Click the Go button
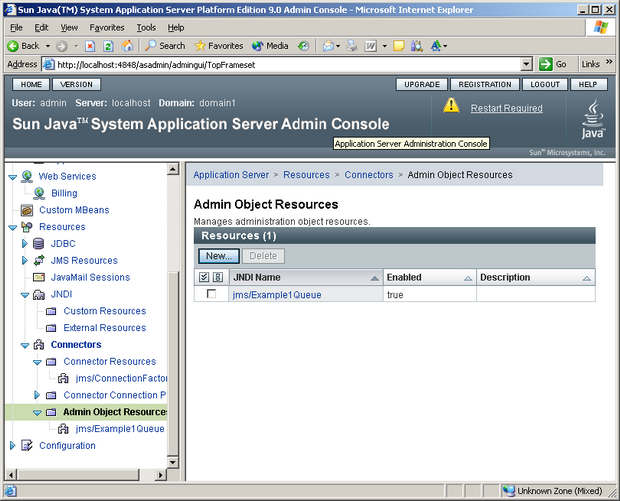 click(x=552, y=64)
